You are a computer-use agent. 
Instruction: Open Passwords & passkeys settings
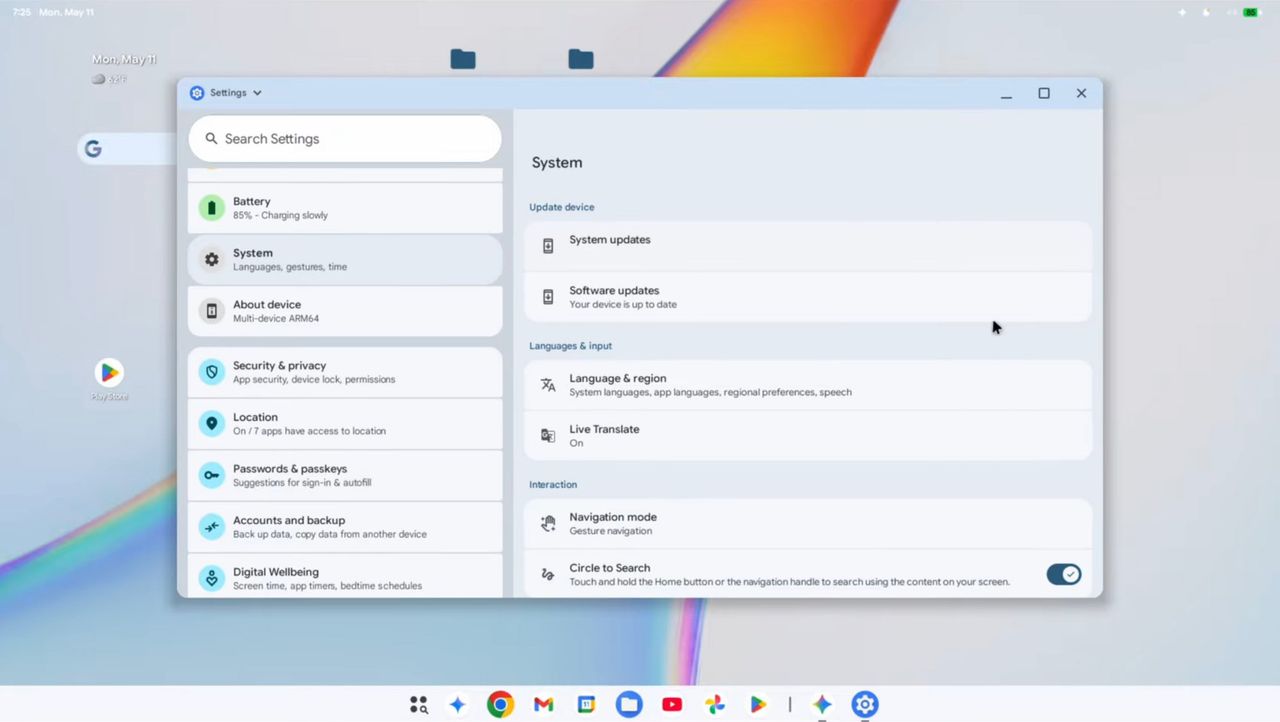tap(345, 475)
